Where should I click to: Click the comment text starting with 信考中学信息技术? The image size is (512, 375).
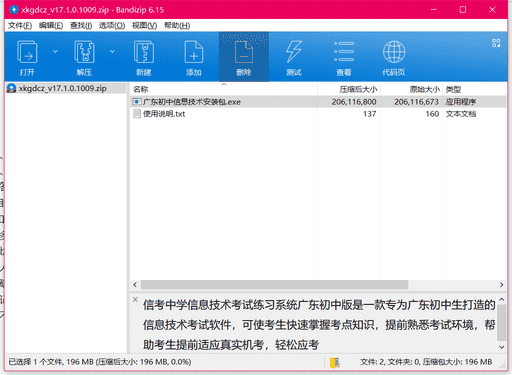click(319, 324)
